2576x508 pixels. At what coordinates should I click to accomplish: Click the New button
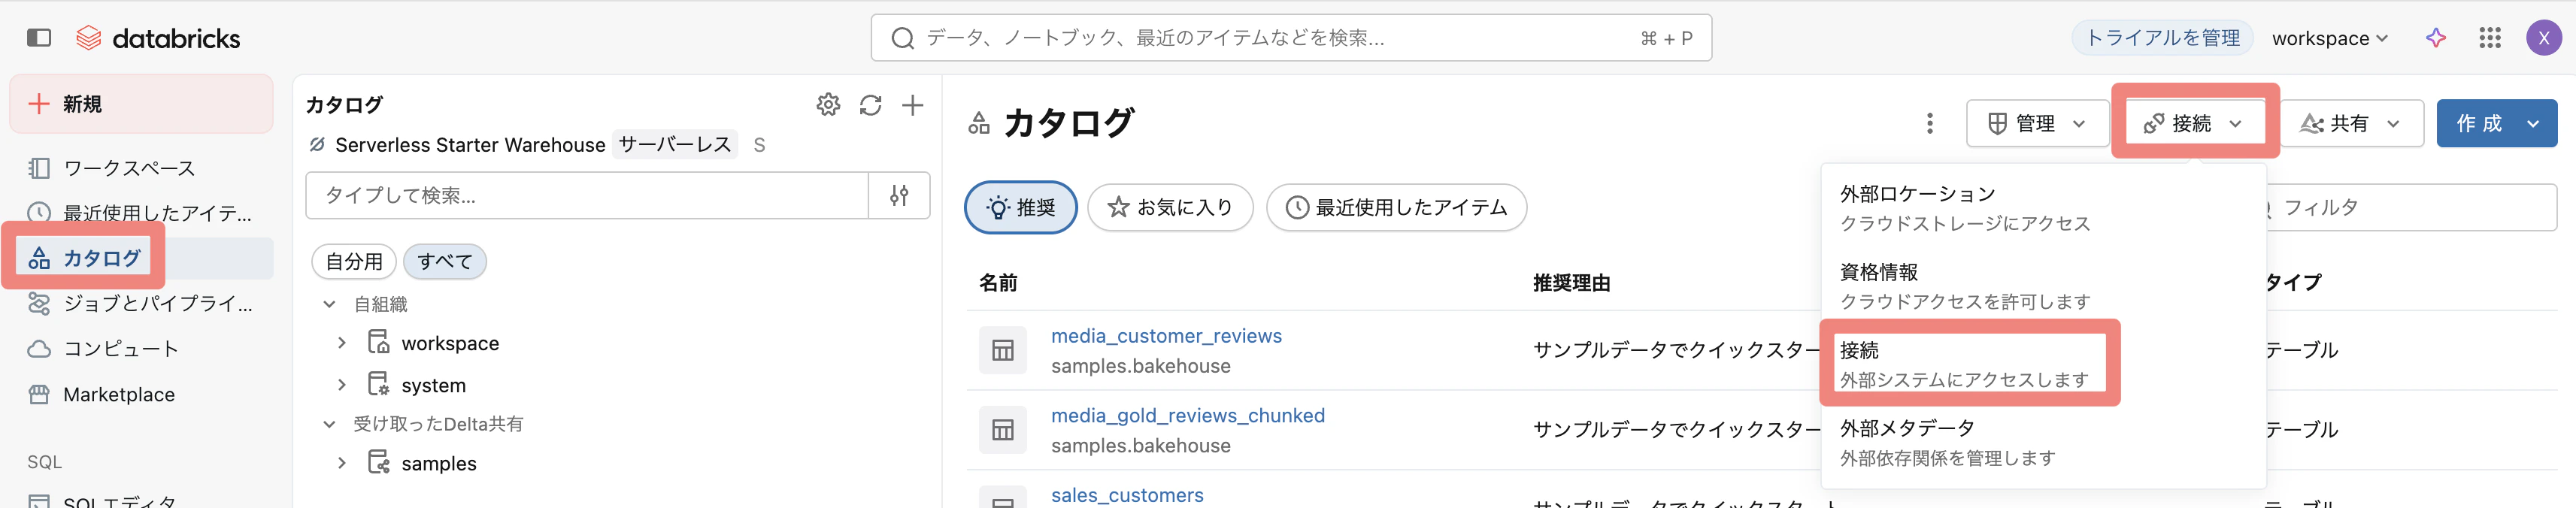[141, 104]
